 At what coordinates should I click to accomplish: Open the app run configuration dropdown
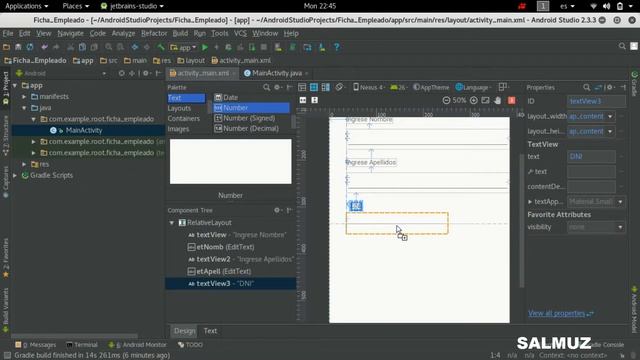[183, 47]
